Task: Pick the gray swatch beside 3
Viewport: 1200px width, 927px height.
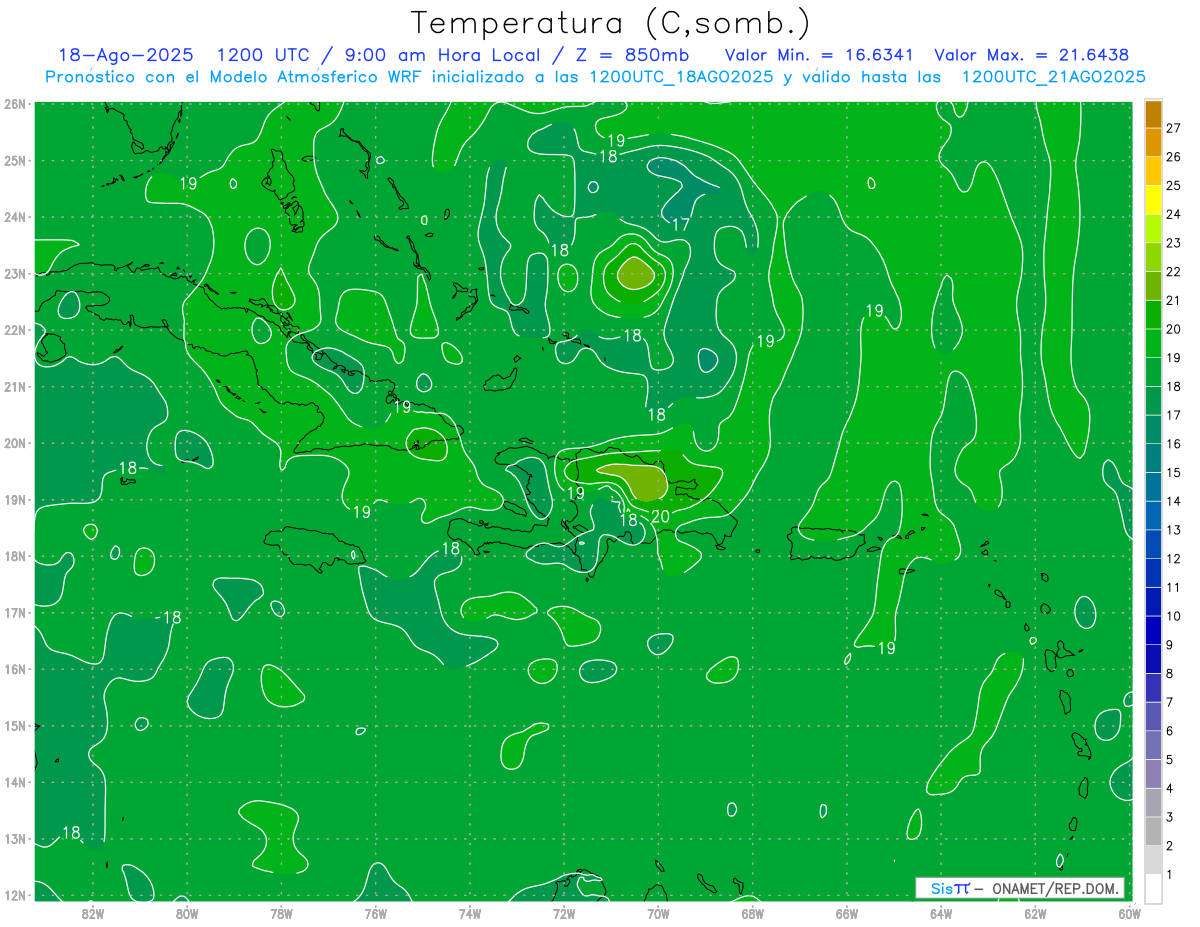Action: click(1153, 802)
